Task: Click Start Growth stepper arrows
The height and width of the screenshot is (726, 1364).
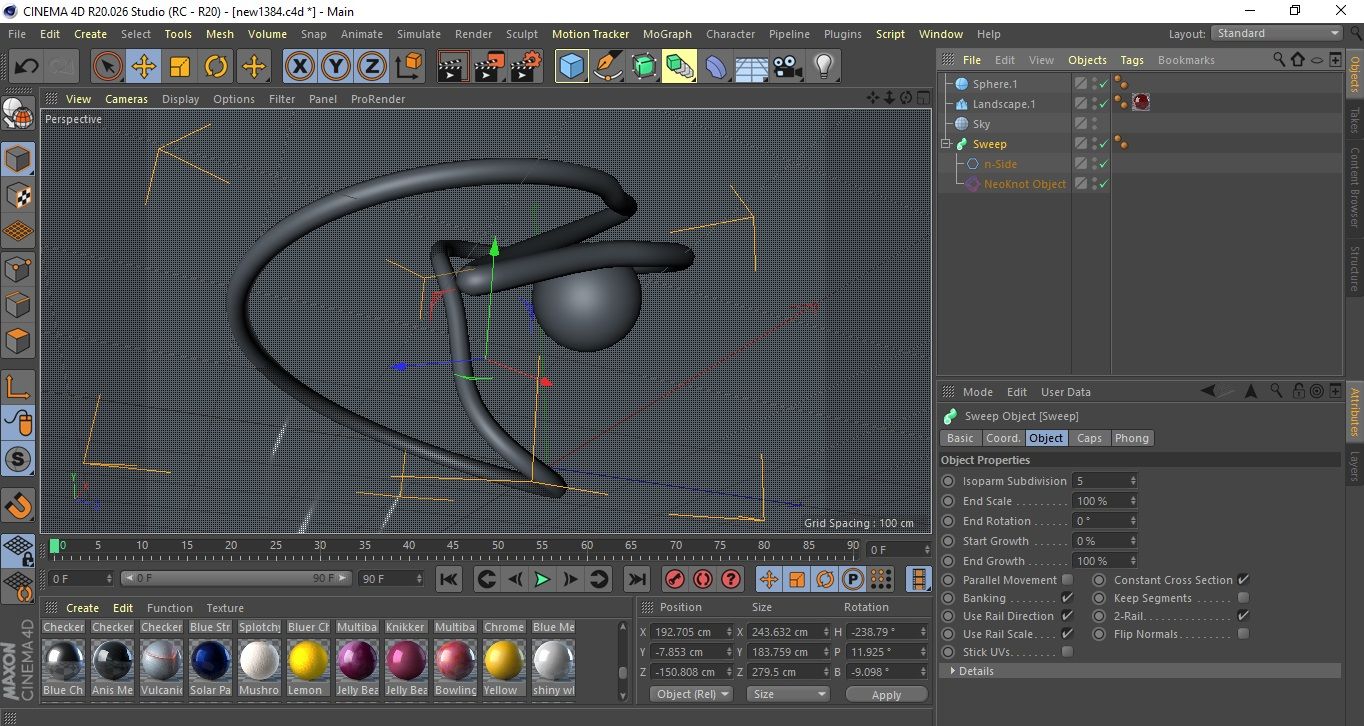Action: coord(1132,541)
